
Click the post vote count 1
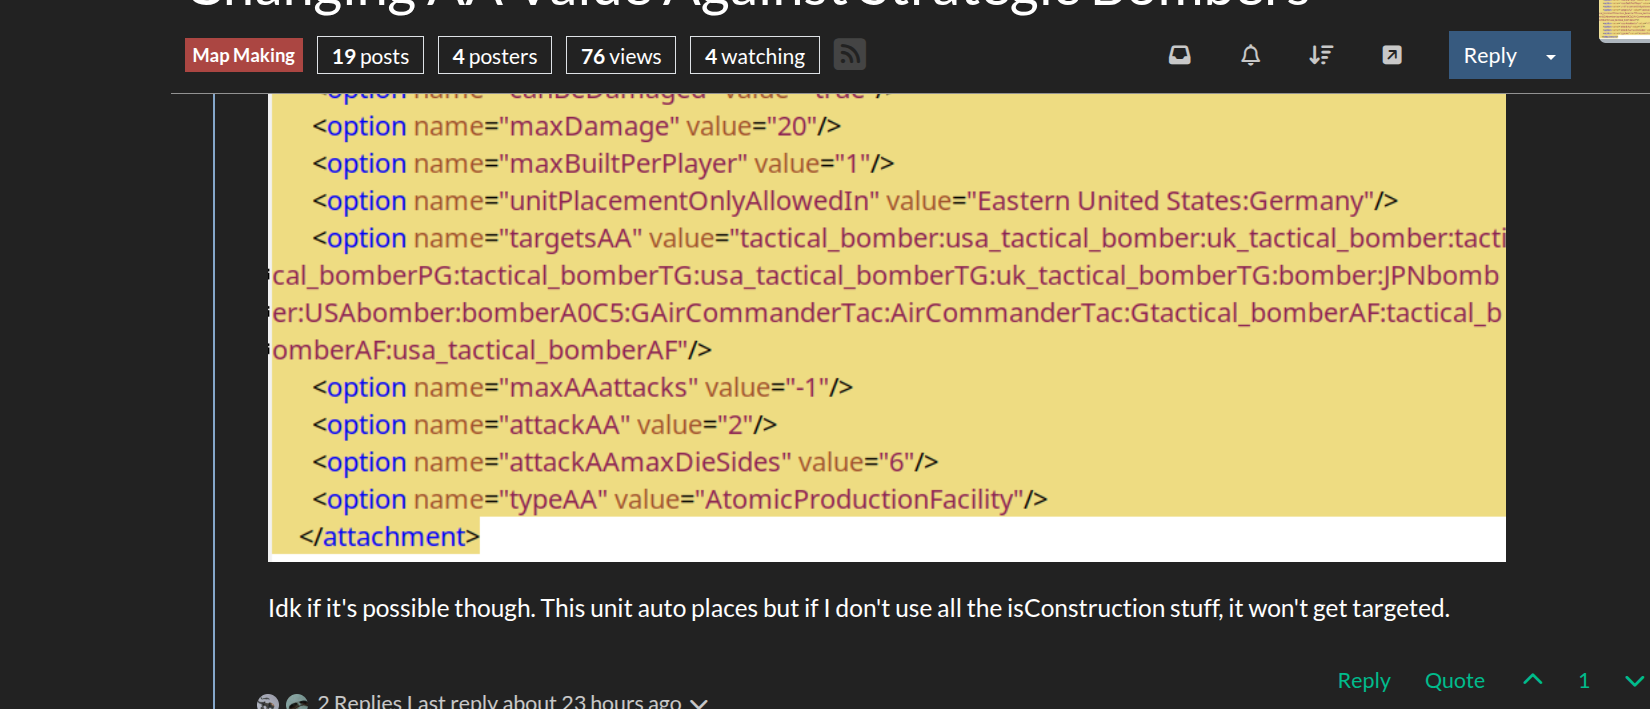[1584, 680]
